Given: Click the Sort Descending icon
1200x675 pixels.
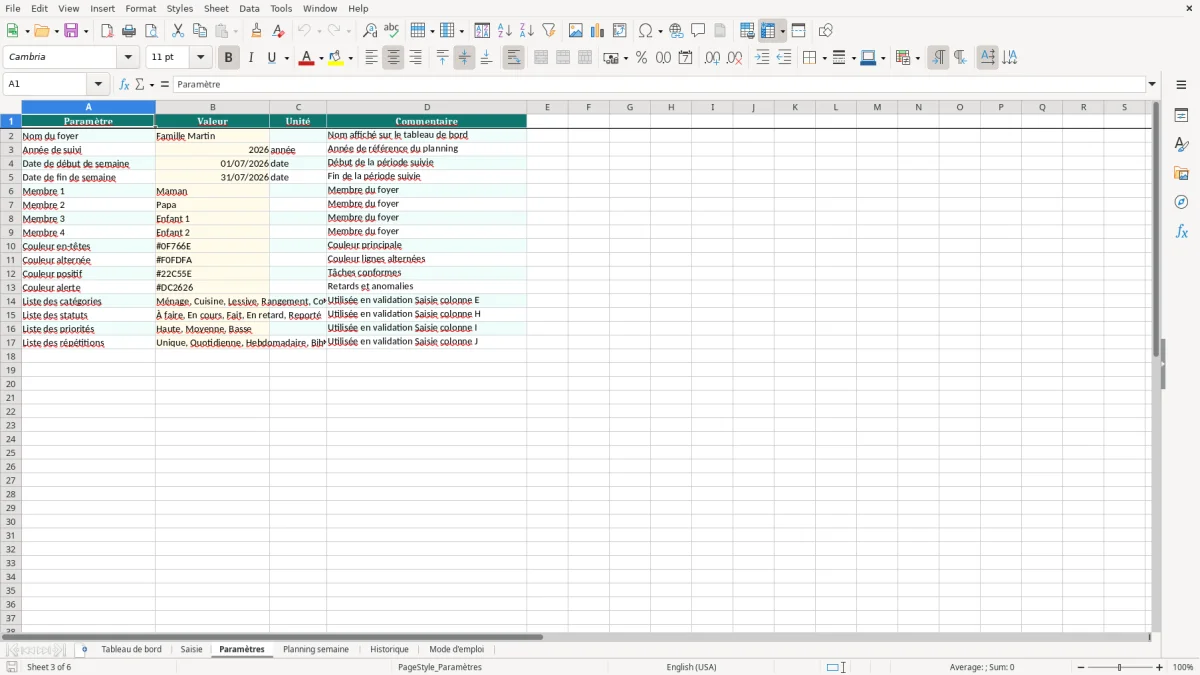Looking at the screenshot, I should (x=527, y=31).
